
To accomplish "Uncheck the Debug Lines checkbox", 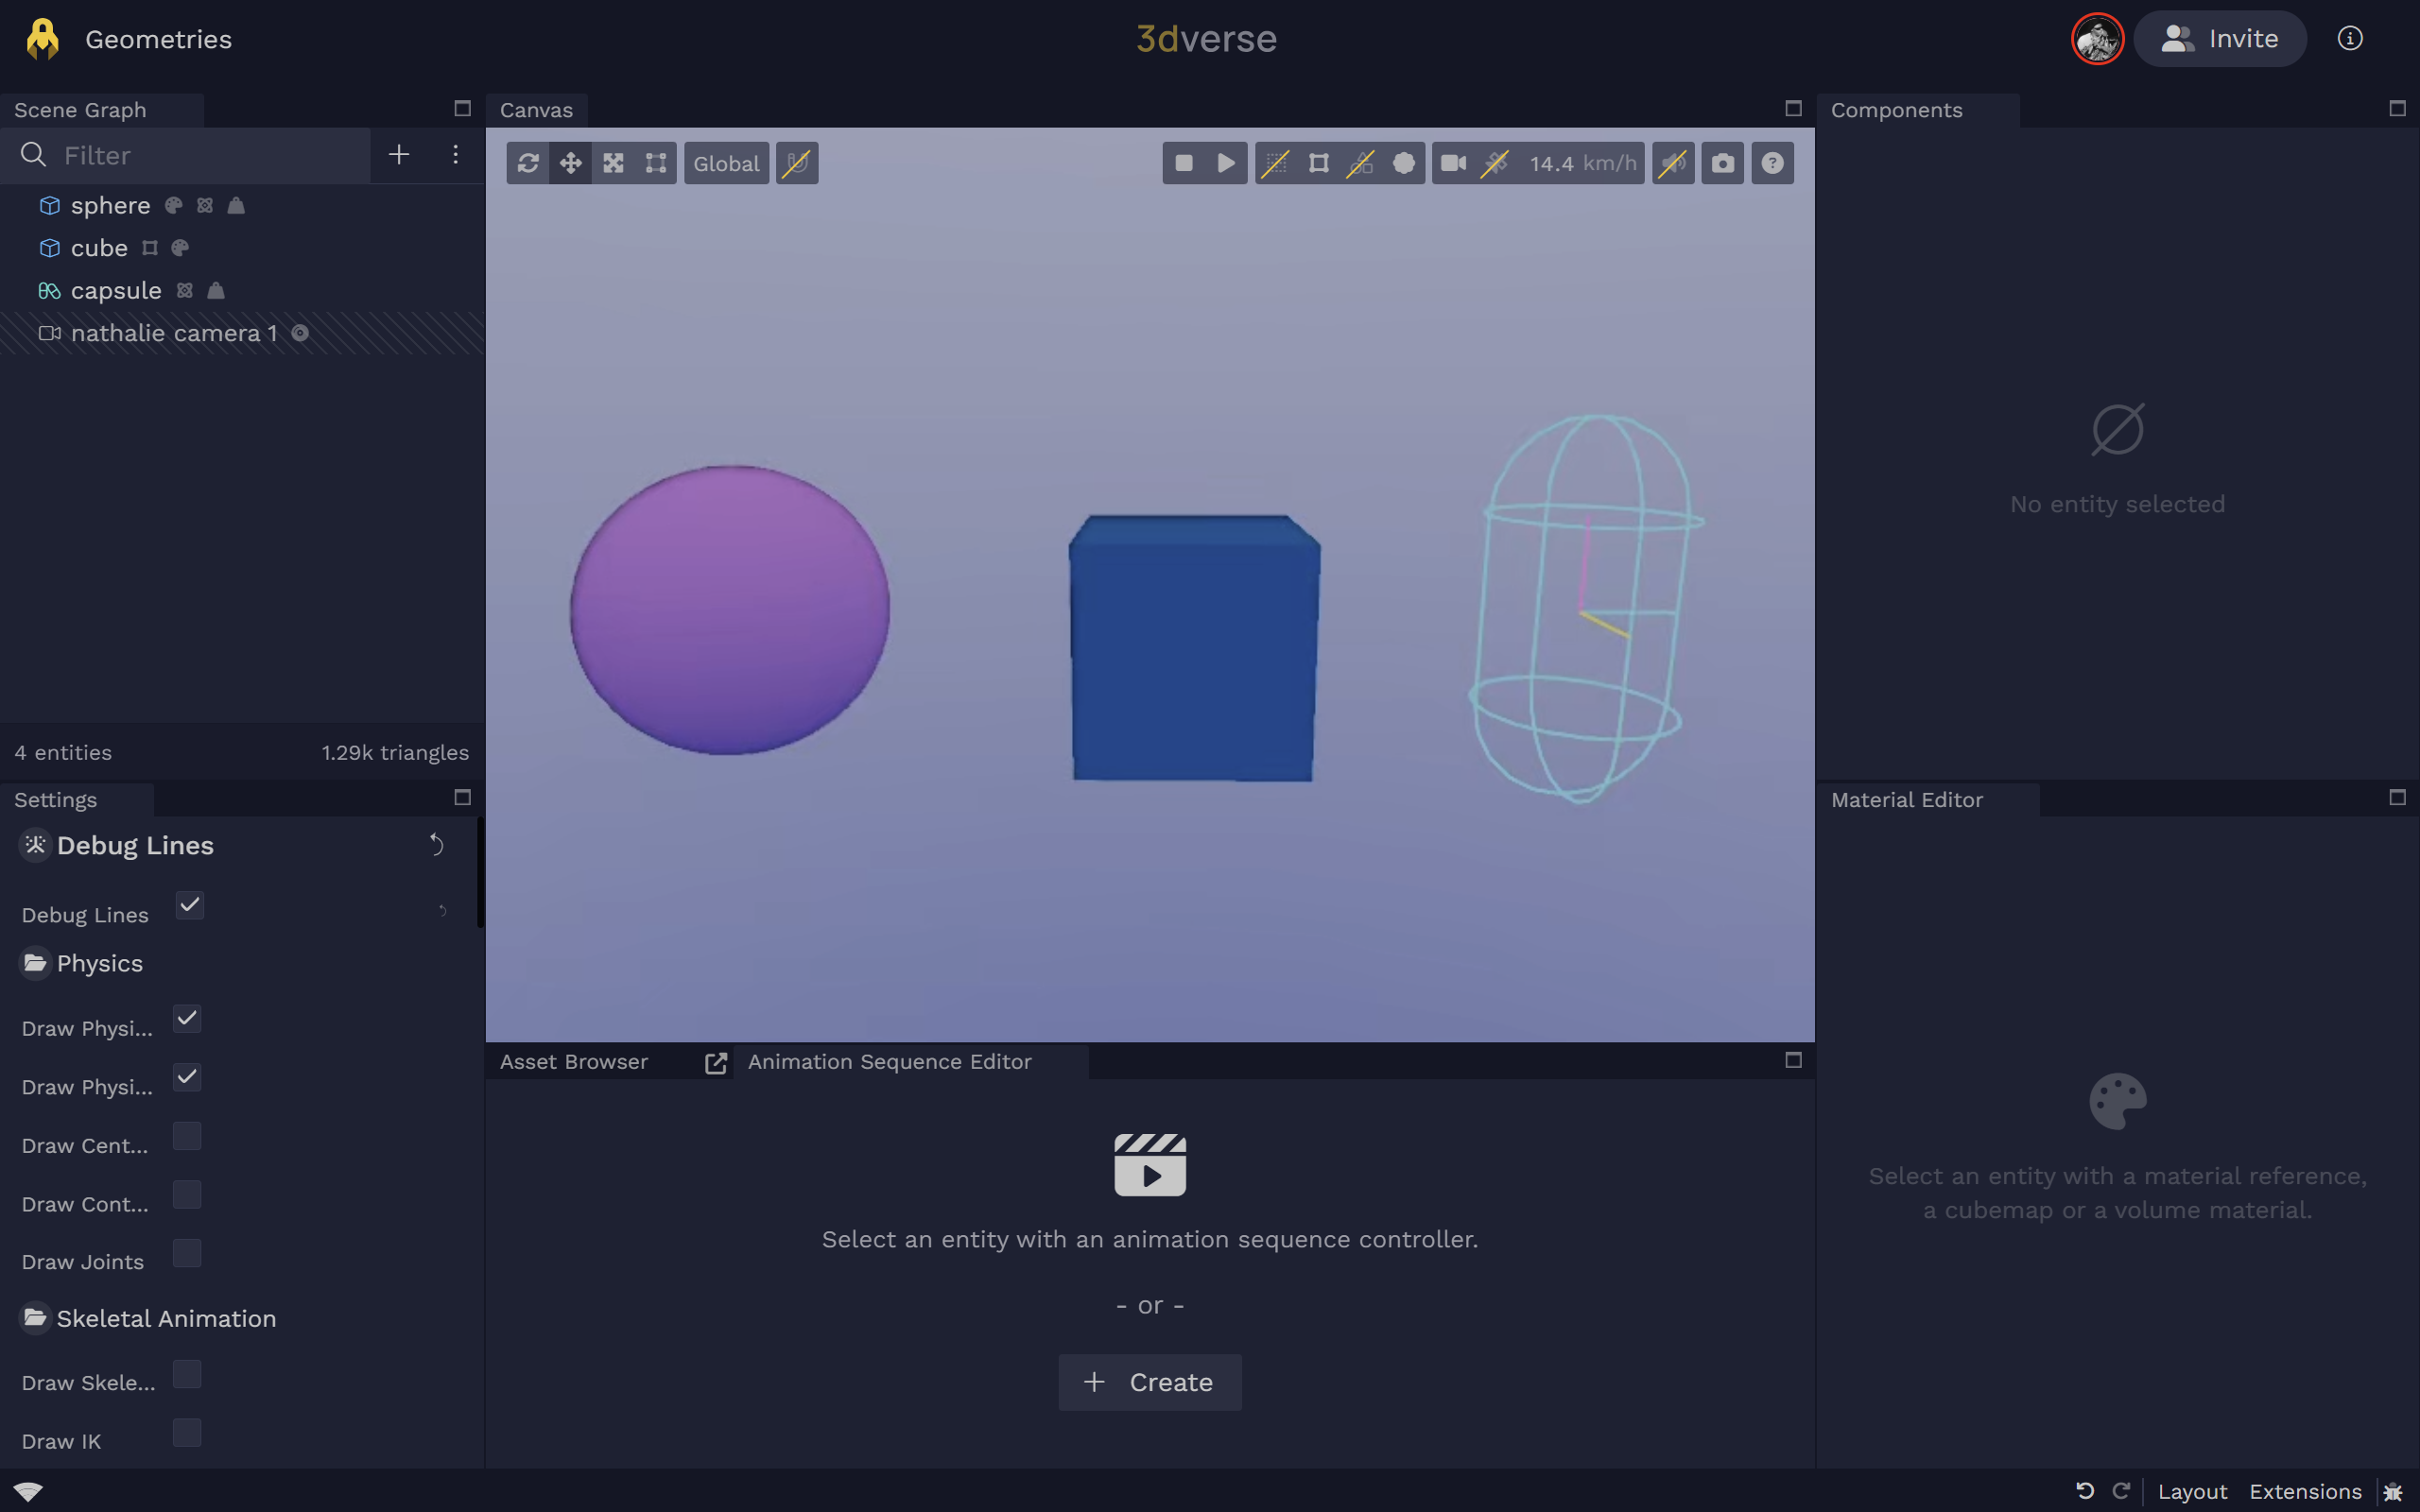I will [189, 905].
